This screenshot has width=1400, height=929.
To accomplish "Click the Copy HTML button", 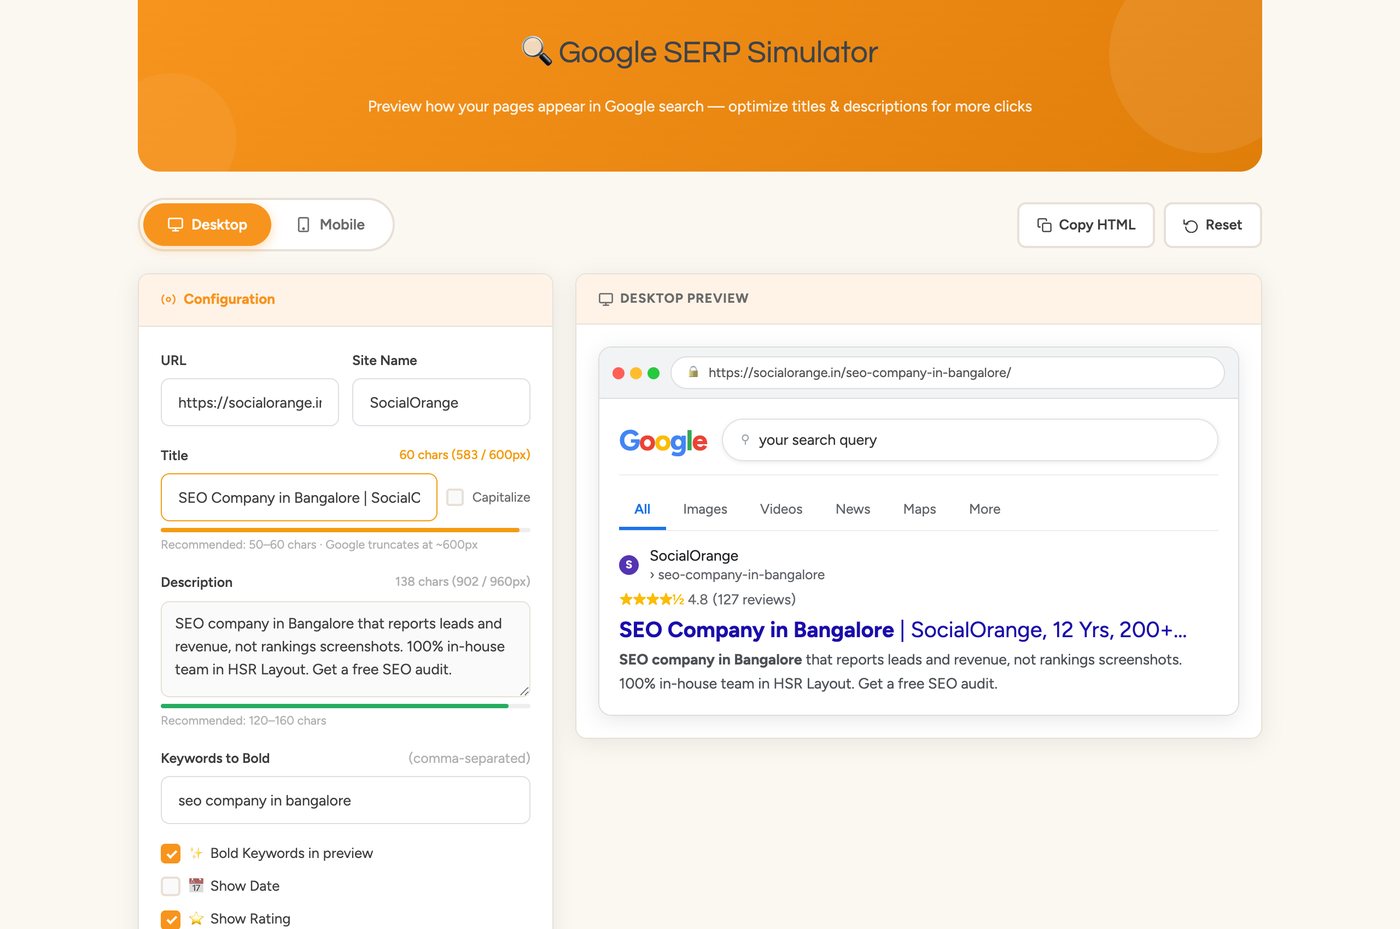I will [1086, 225].
